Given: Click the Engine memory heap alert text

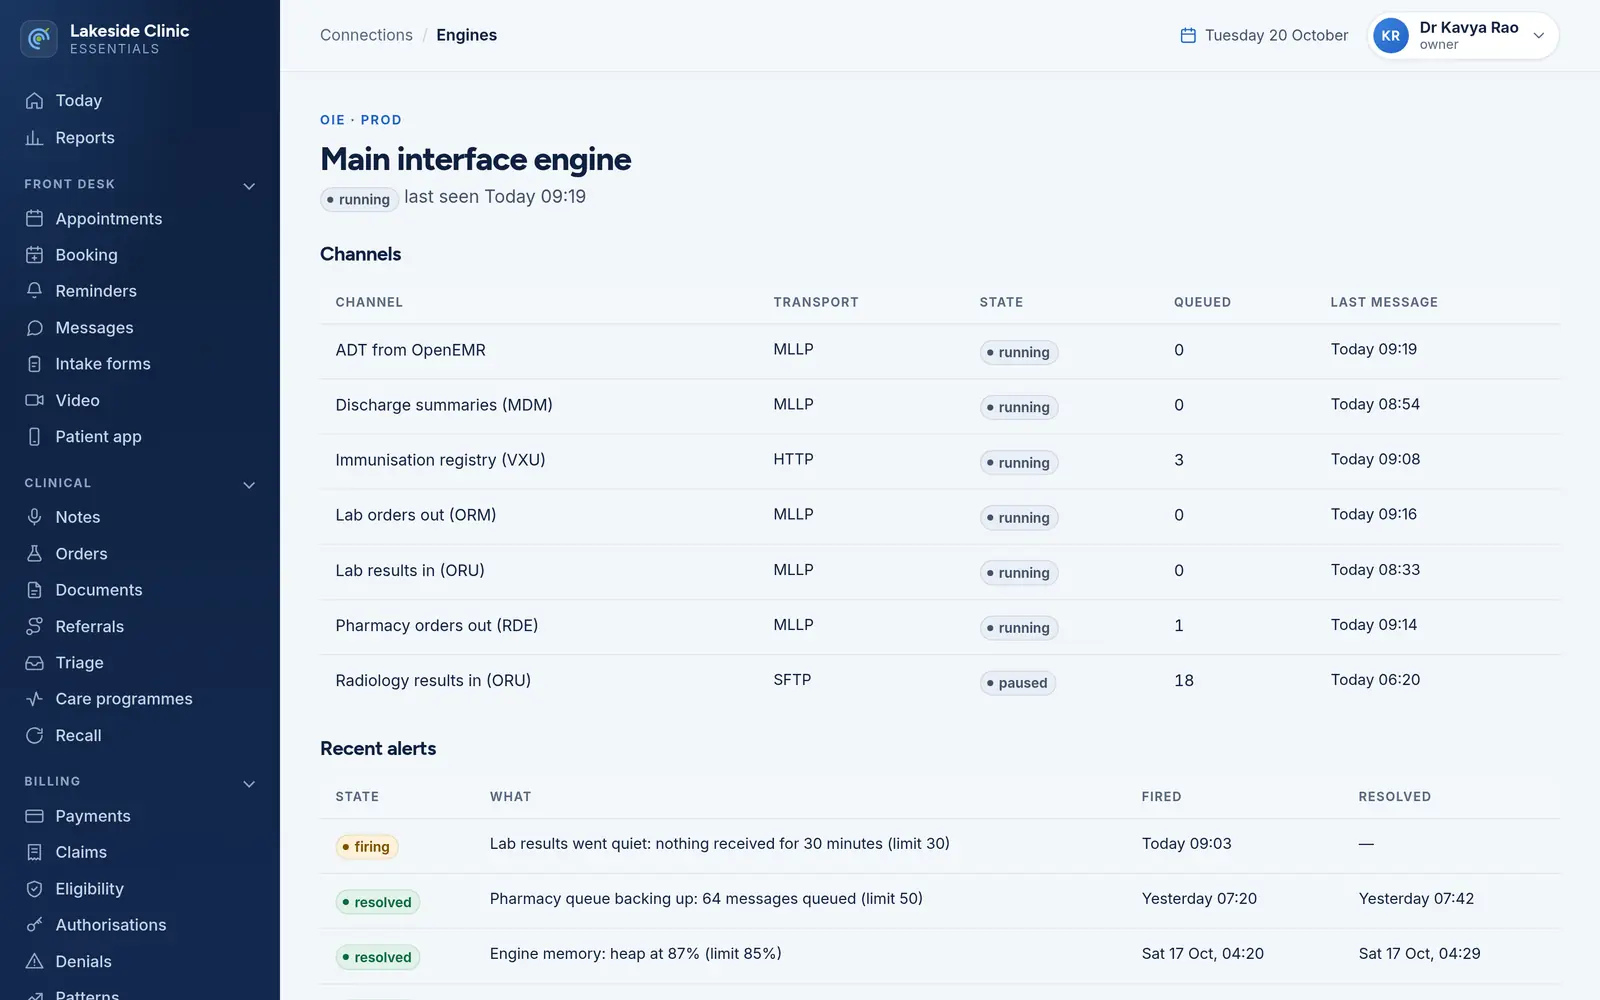Looking at the screenshot, I should pos(636,954).
